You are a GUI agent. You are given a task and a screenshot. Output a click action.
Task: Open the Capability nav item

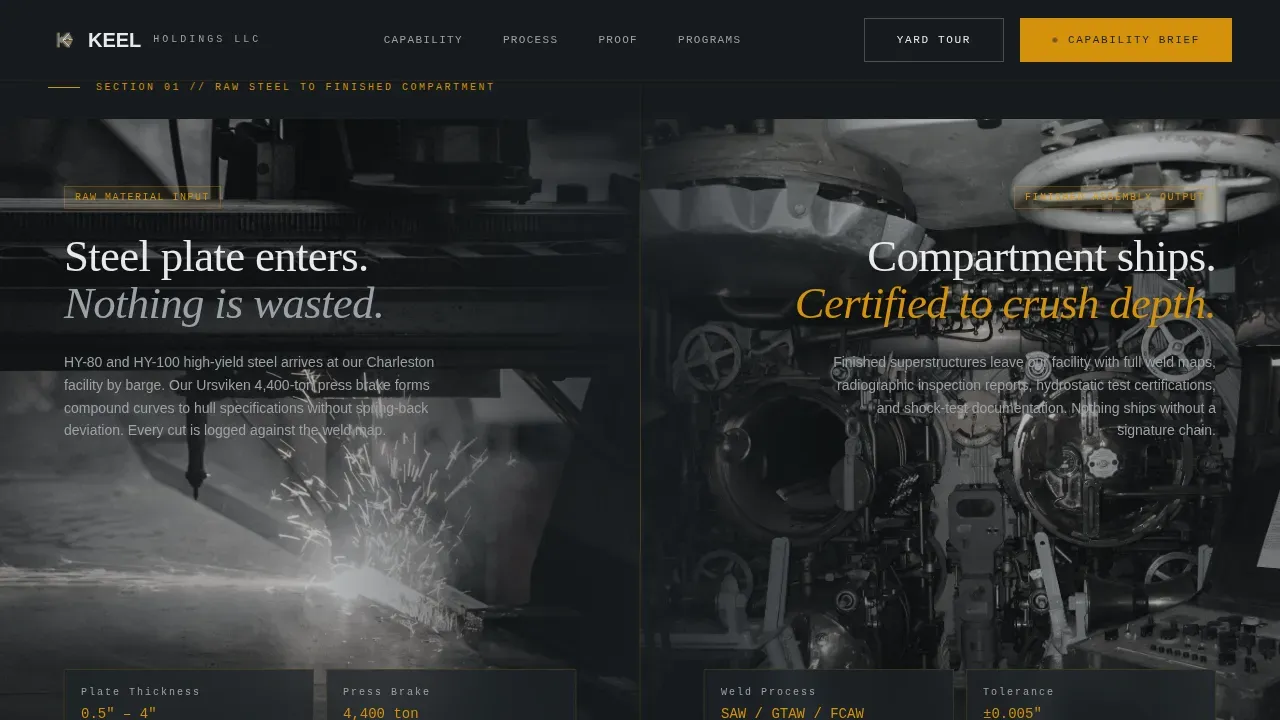(x=423, y=40)
